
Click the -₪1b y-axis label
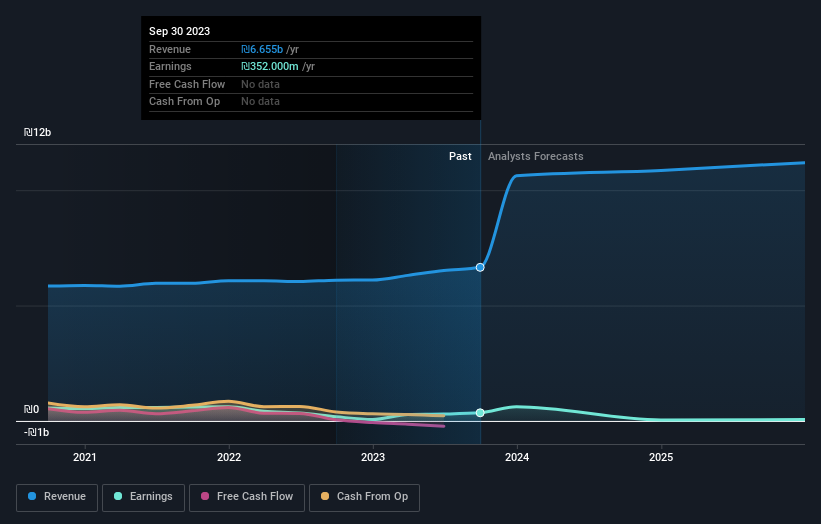tap(37, 432)
